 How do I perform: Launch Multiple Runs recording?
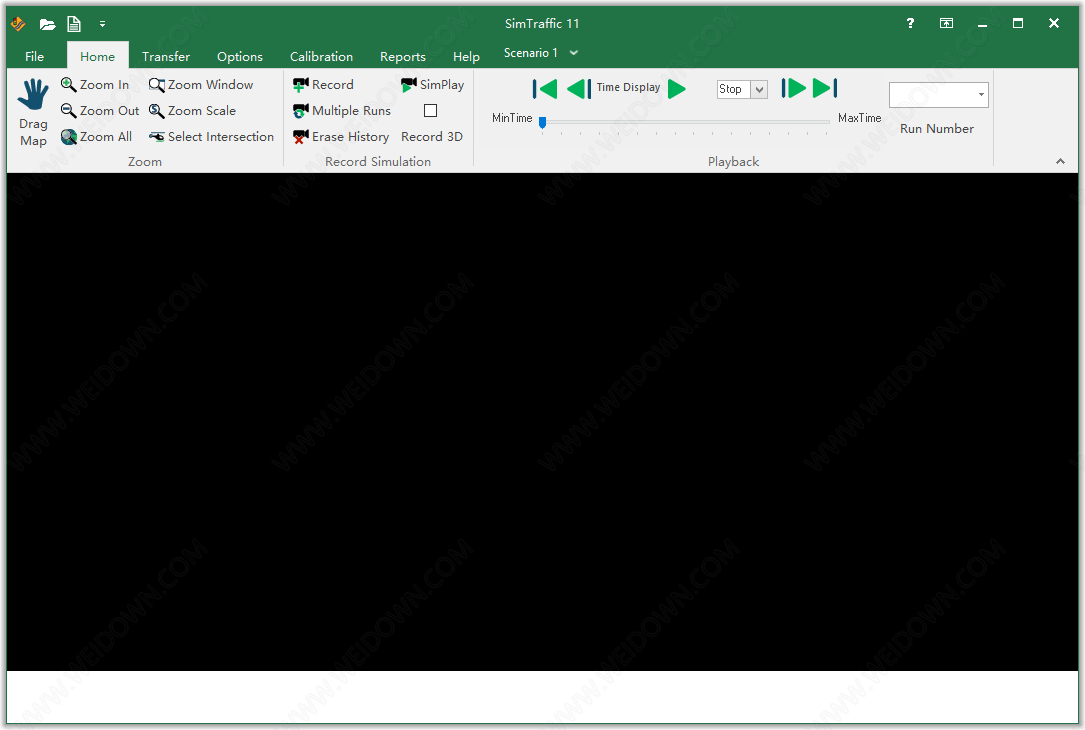(342, 111)
